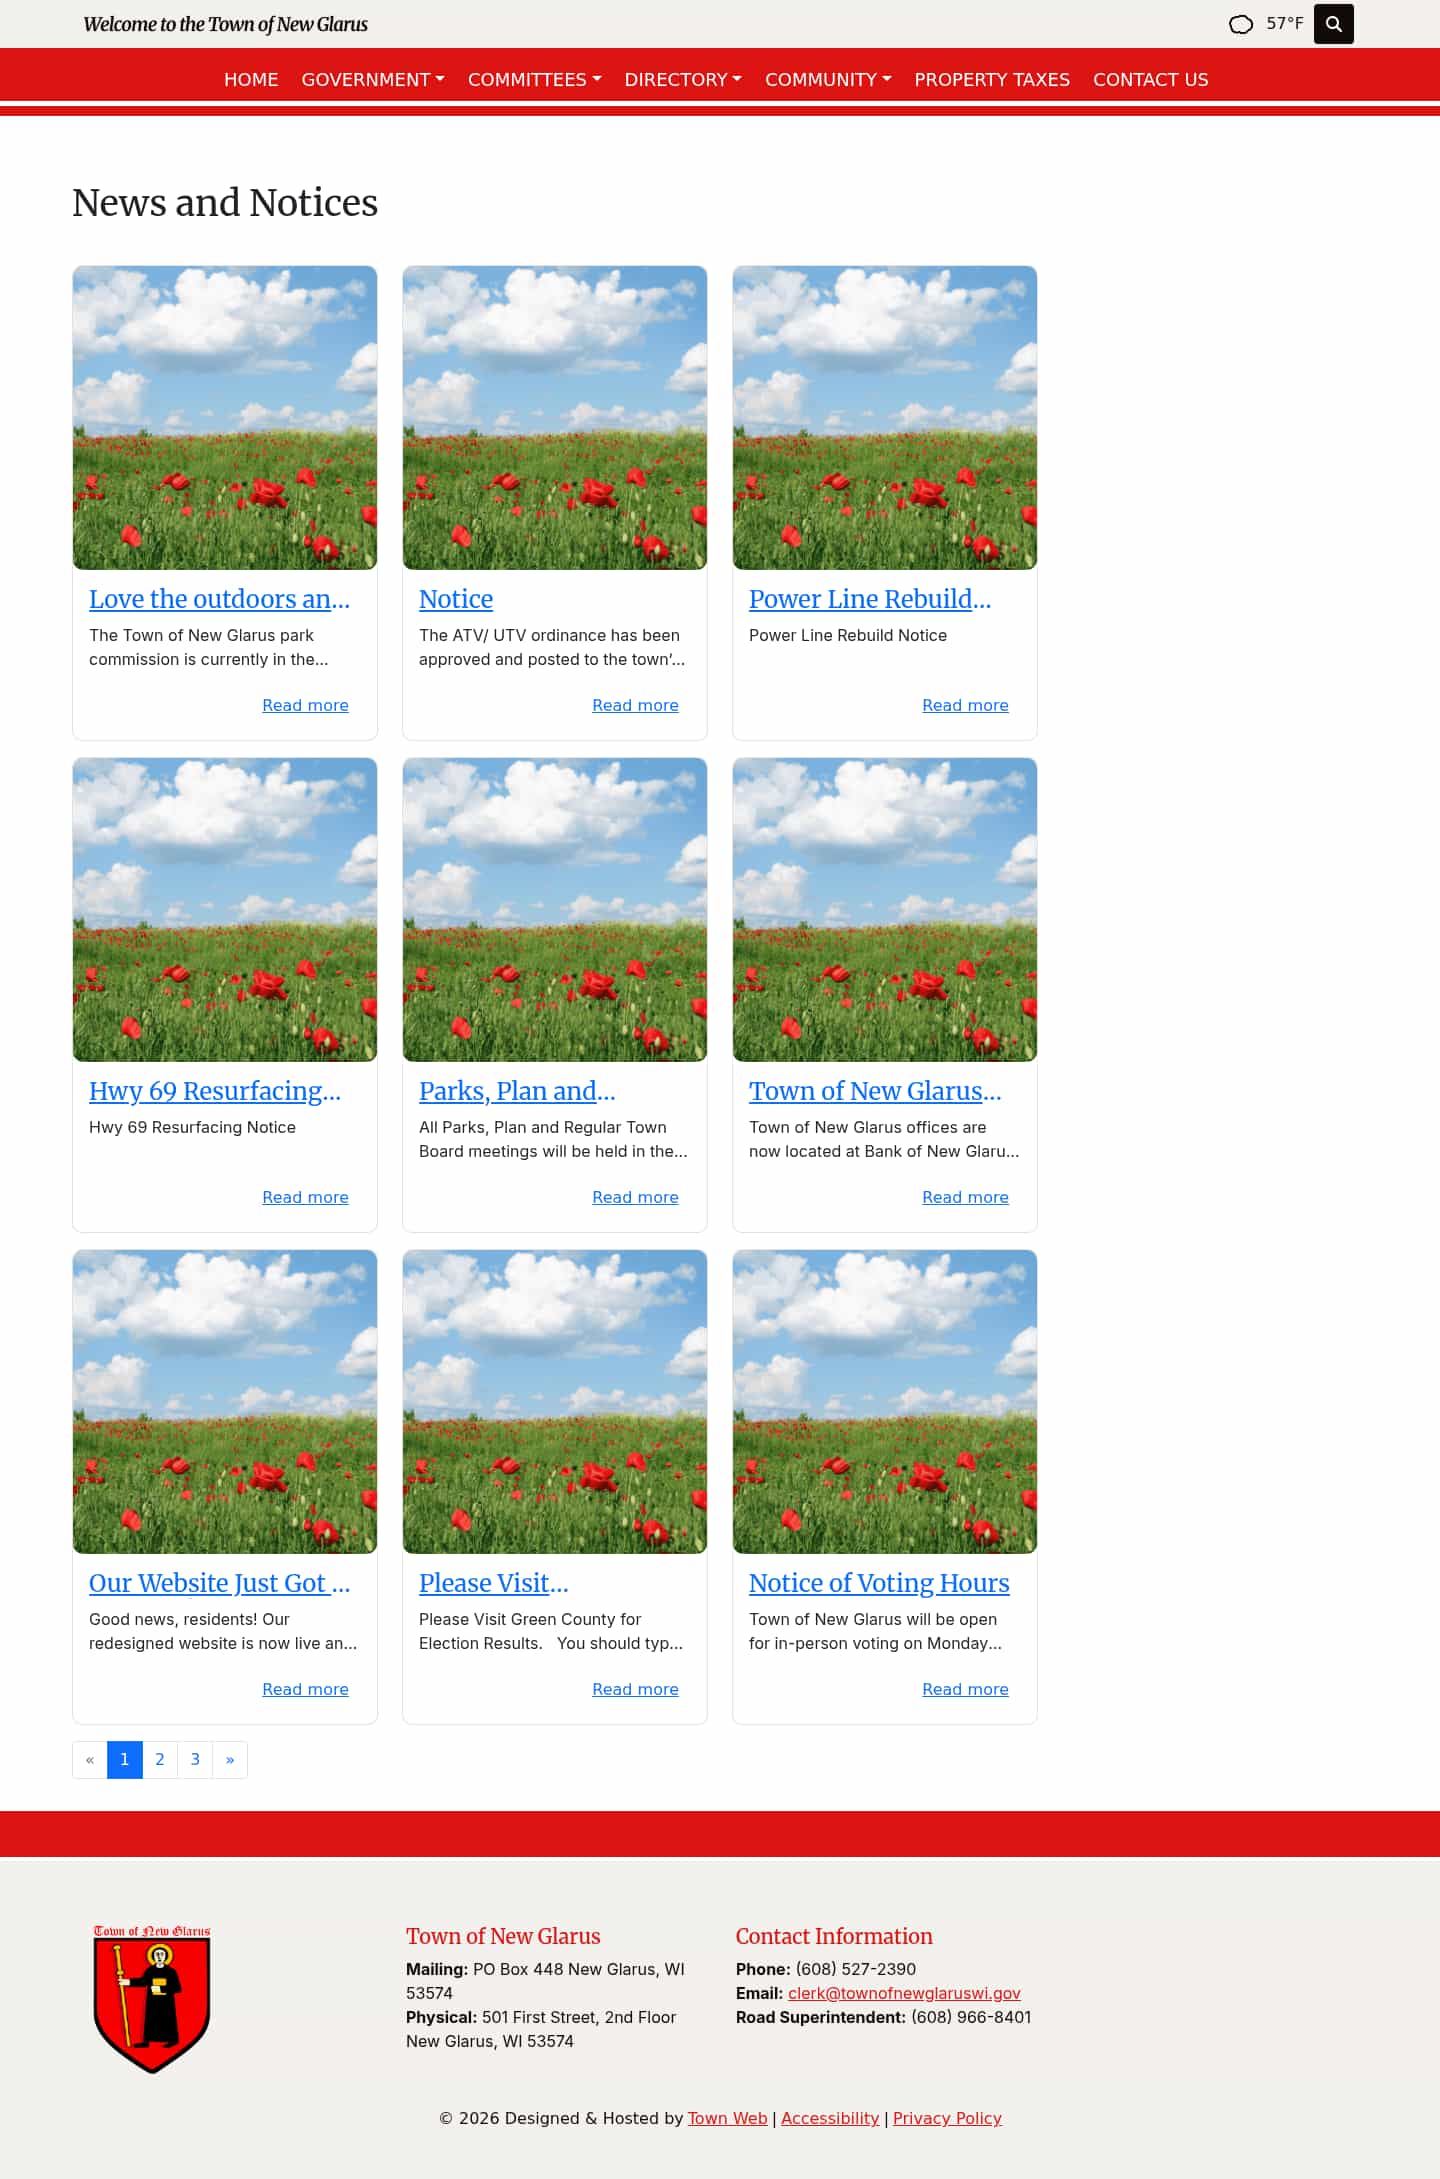Expand the GOVERNMENT dropdown menu
The height and width of the screenshot is (2179, 1440).
373,80
